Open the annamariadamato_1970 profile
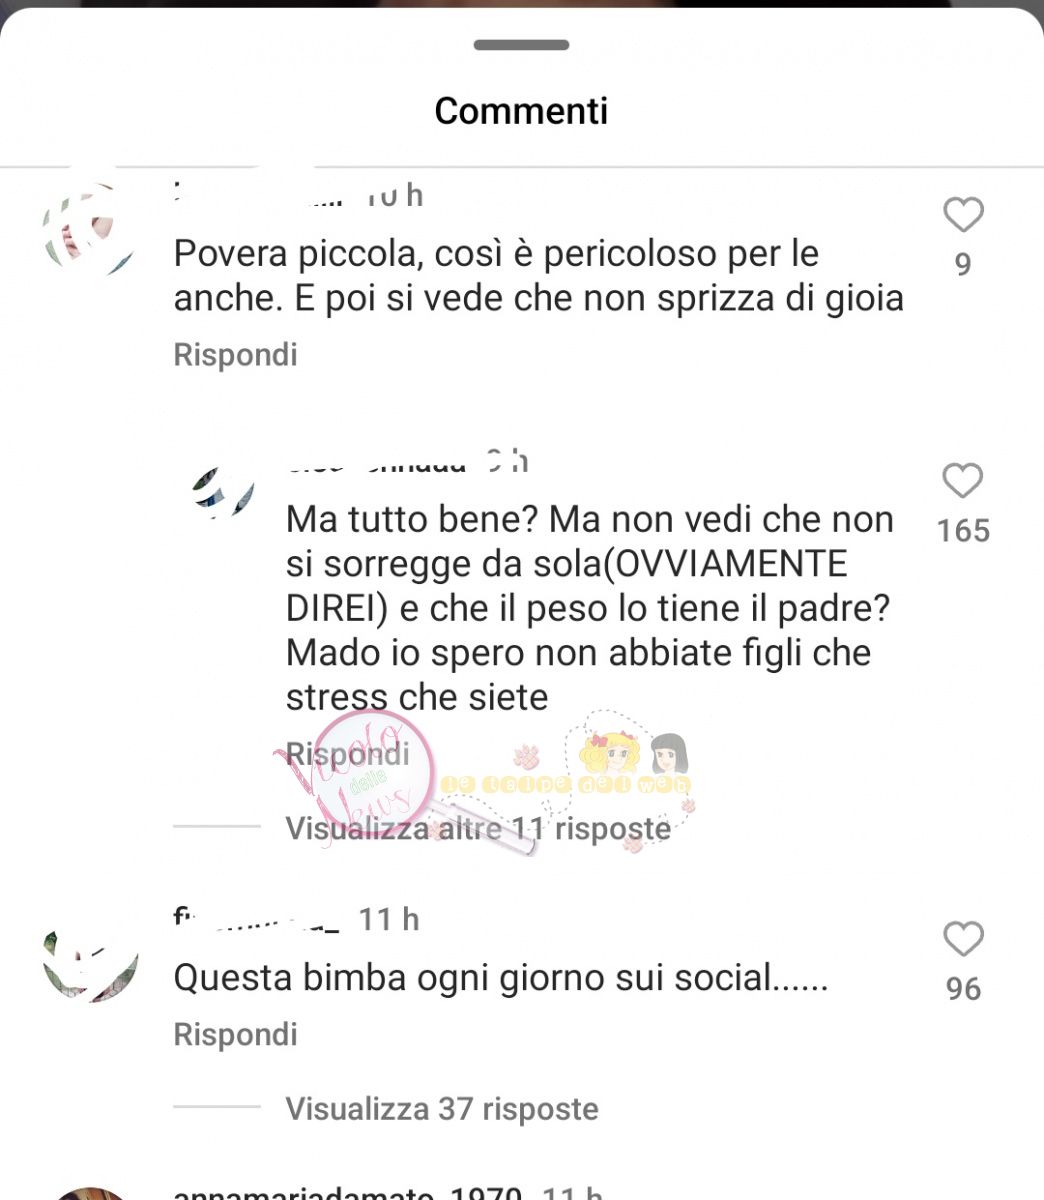This screenshot has width=1044, height=1200. pos(348,1193)
